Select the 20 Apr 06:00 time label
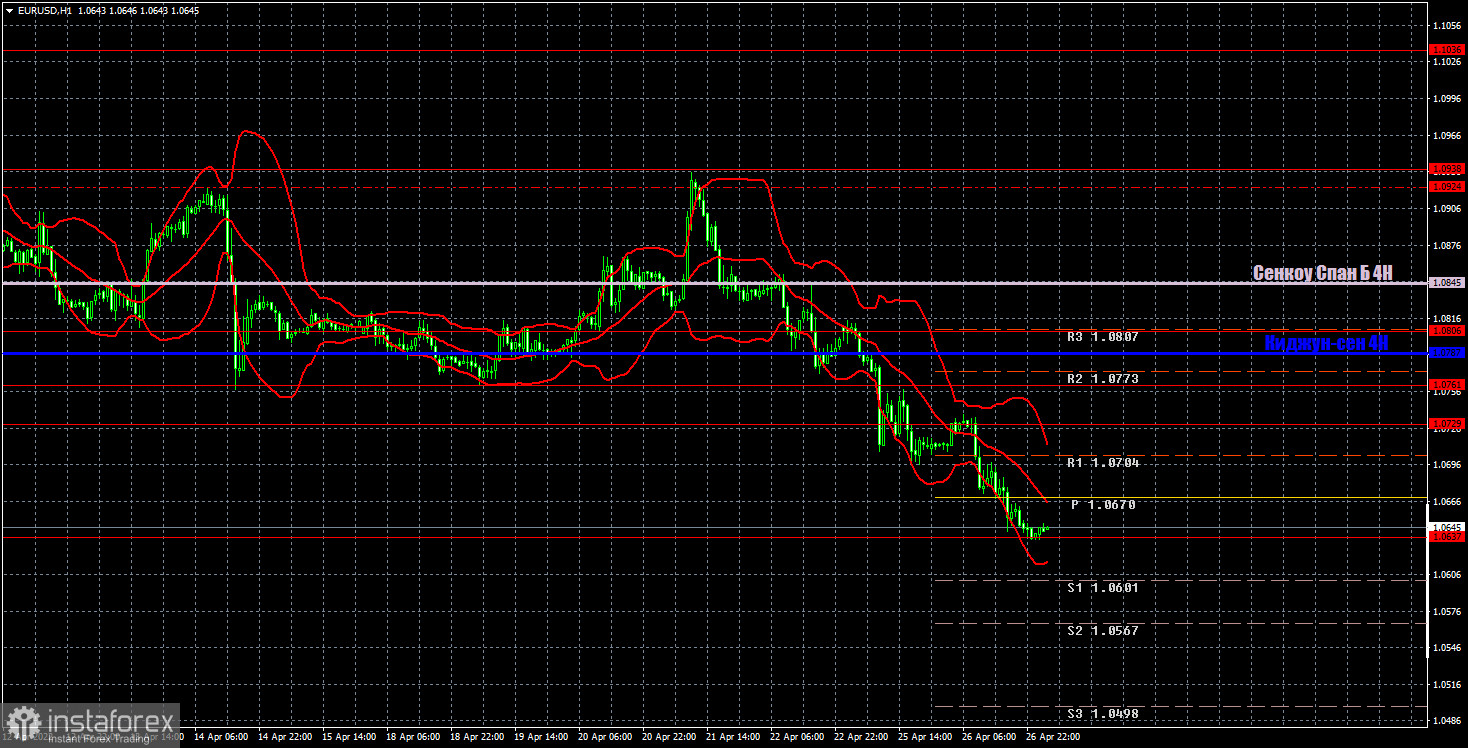Screen dimensions: 1468x748 click(x=607, y=736)
